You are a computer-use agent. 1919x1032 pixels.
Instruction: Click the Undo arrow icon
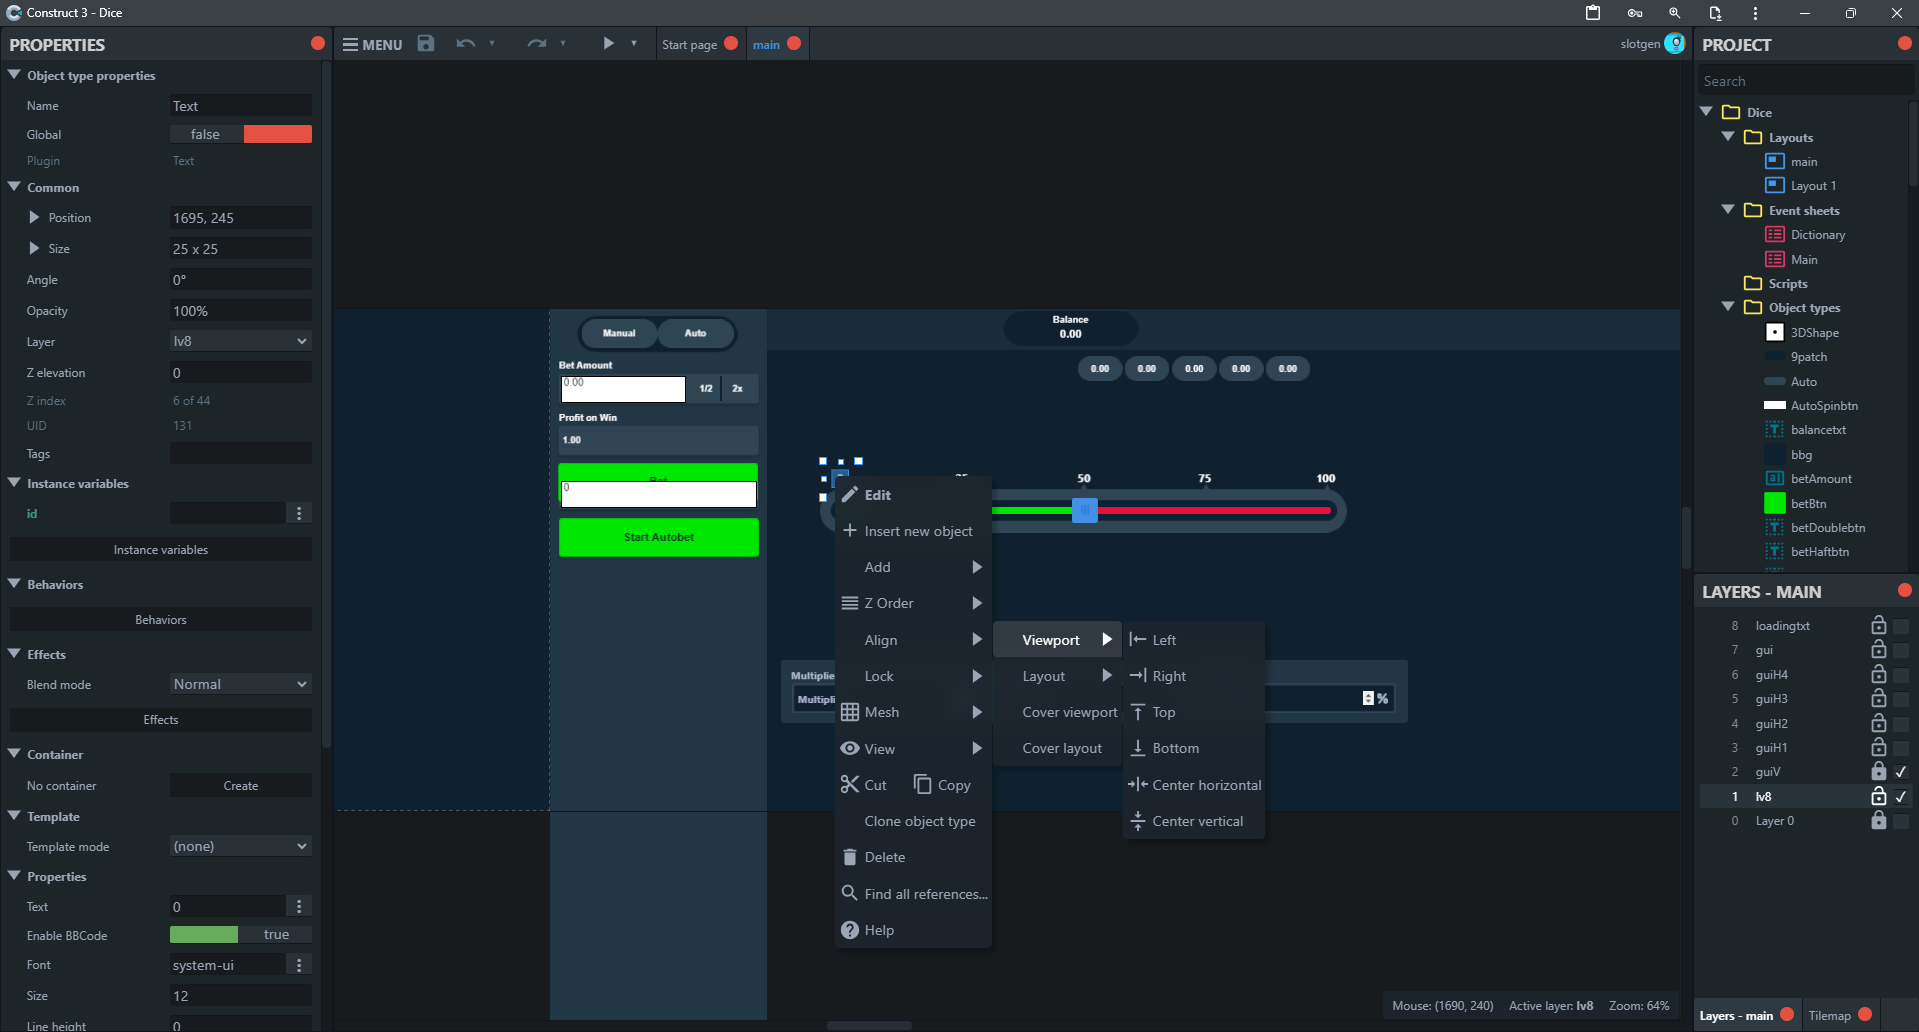click(465, 43)
